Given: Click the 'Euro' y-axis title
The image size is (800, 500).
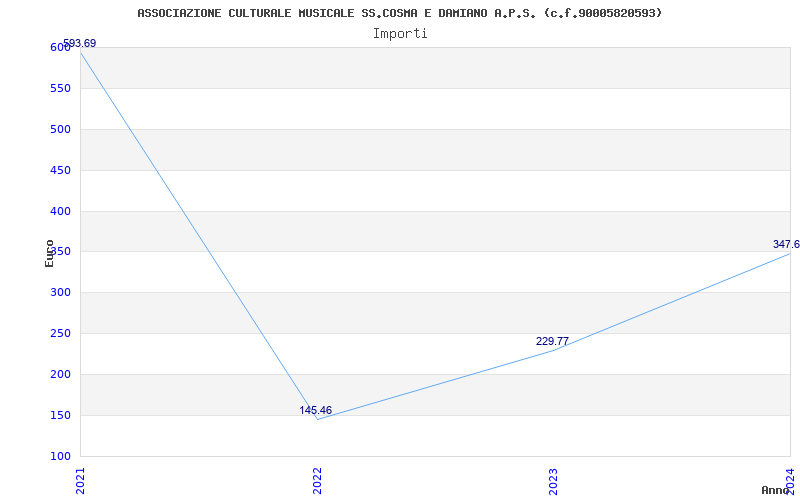Looking at the screenshot, I should (x=49, y=254).
